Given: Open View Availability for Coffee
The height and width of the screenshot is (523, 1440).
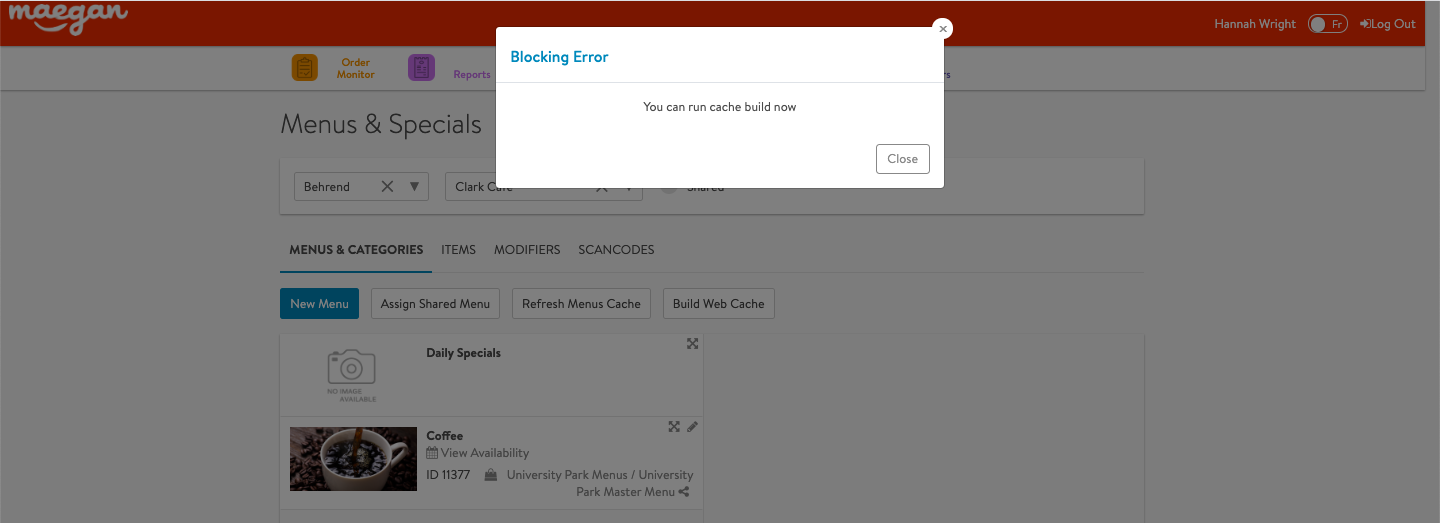Looking at the screenshot, I should pos(485,453).
